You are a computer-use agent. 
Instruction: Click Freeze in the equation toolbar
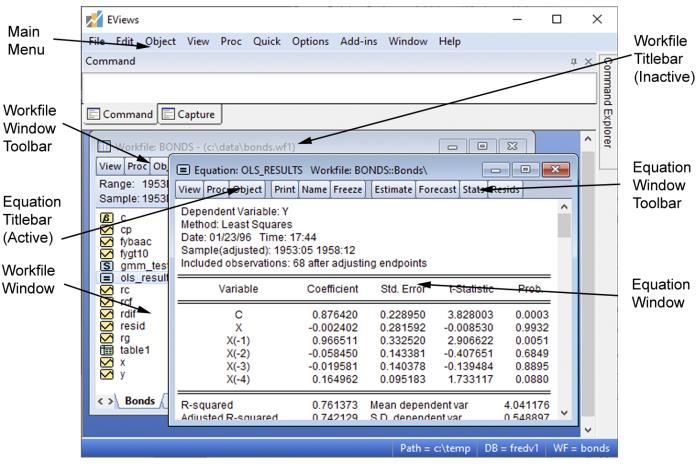coord(348,190)
